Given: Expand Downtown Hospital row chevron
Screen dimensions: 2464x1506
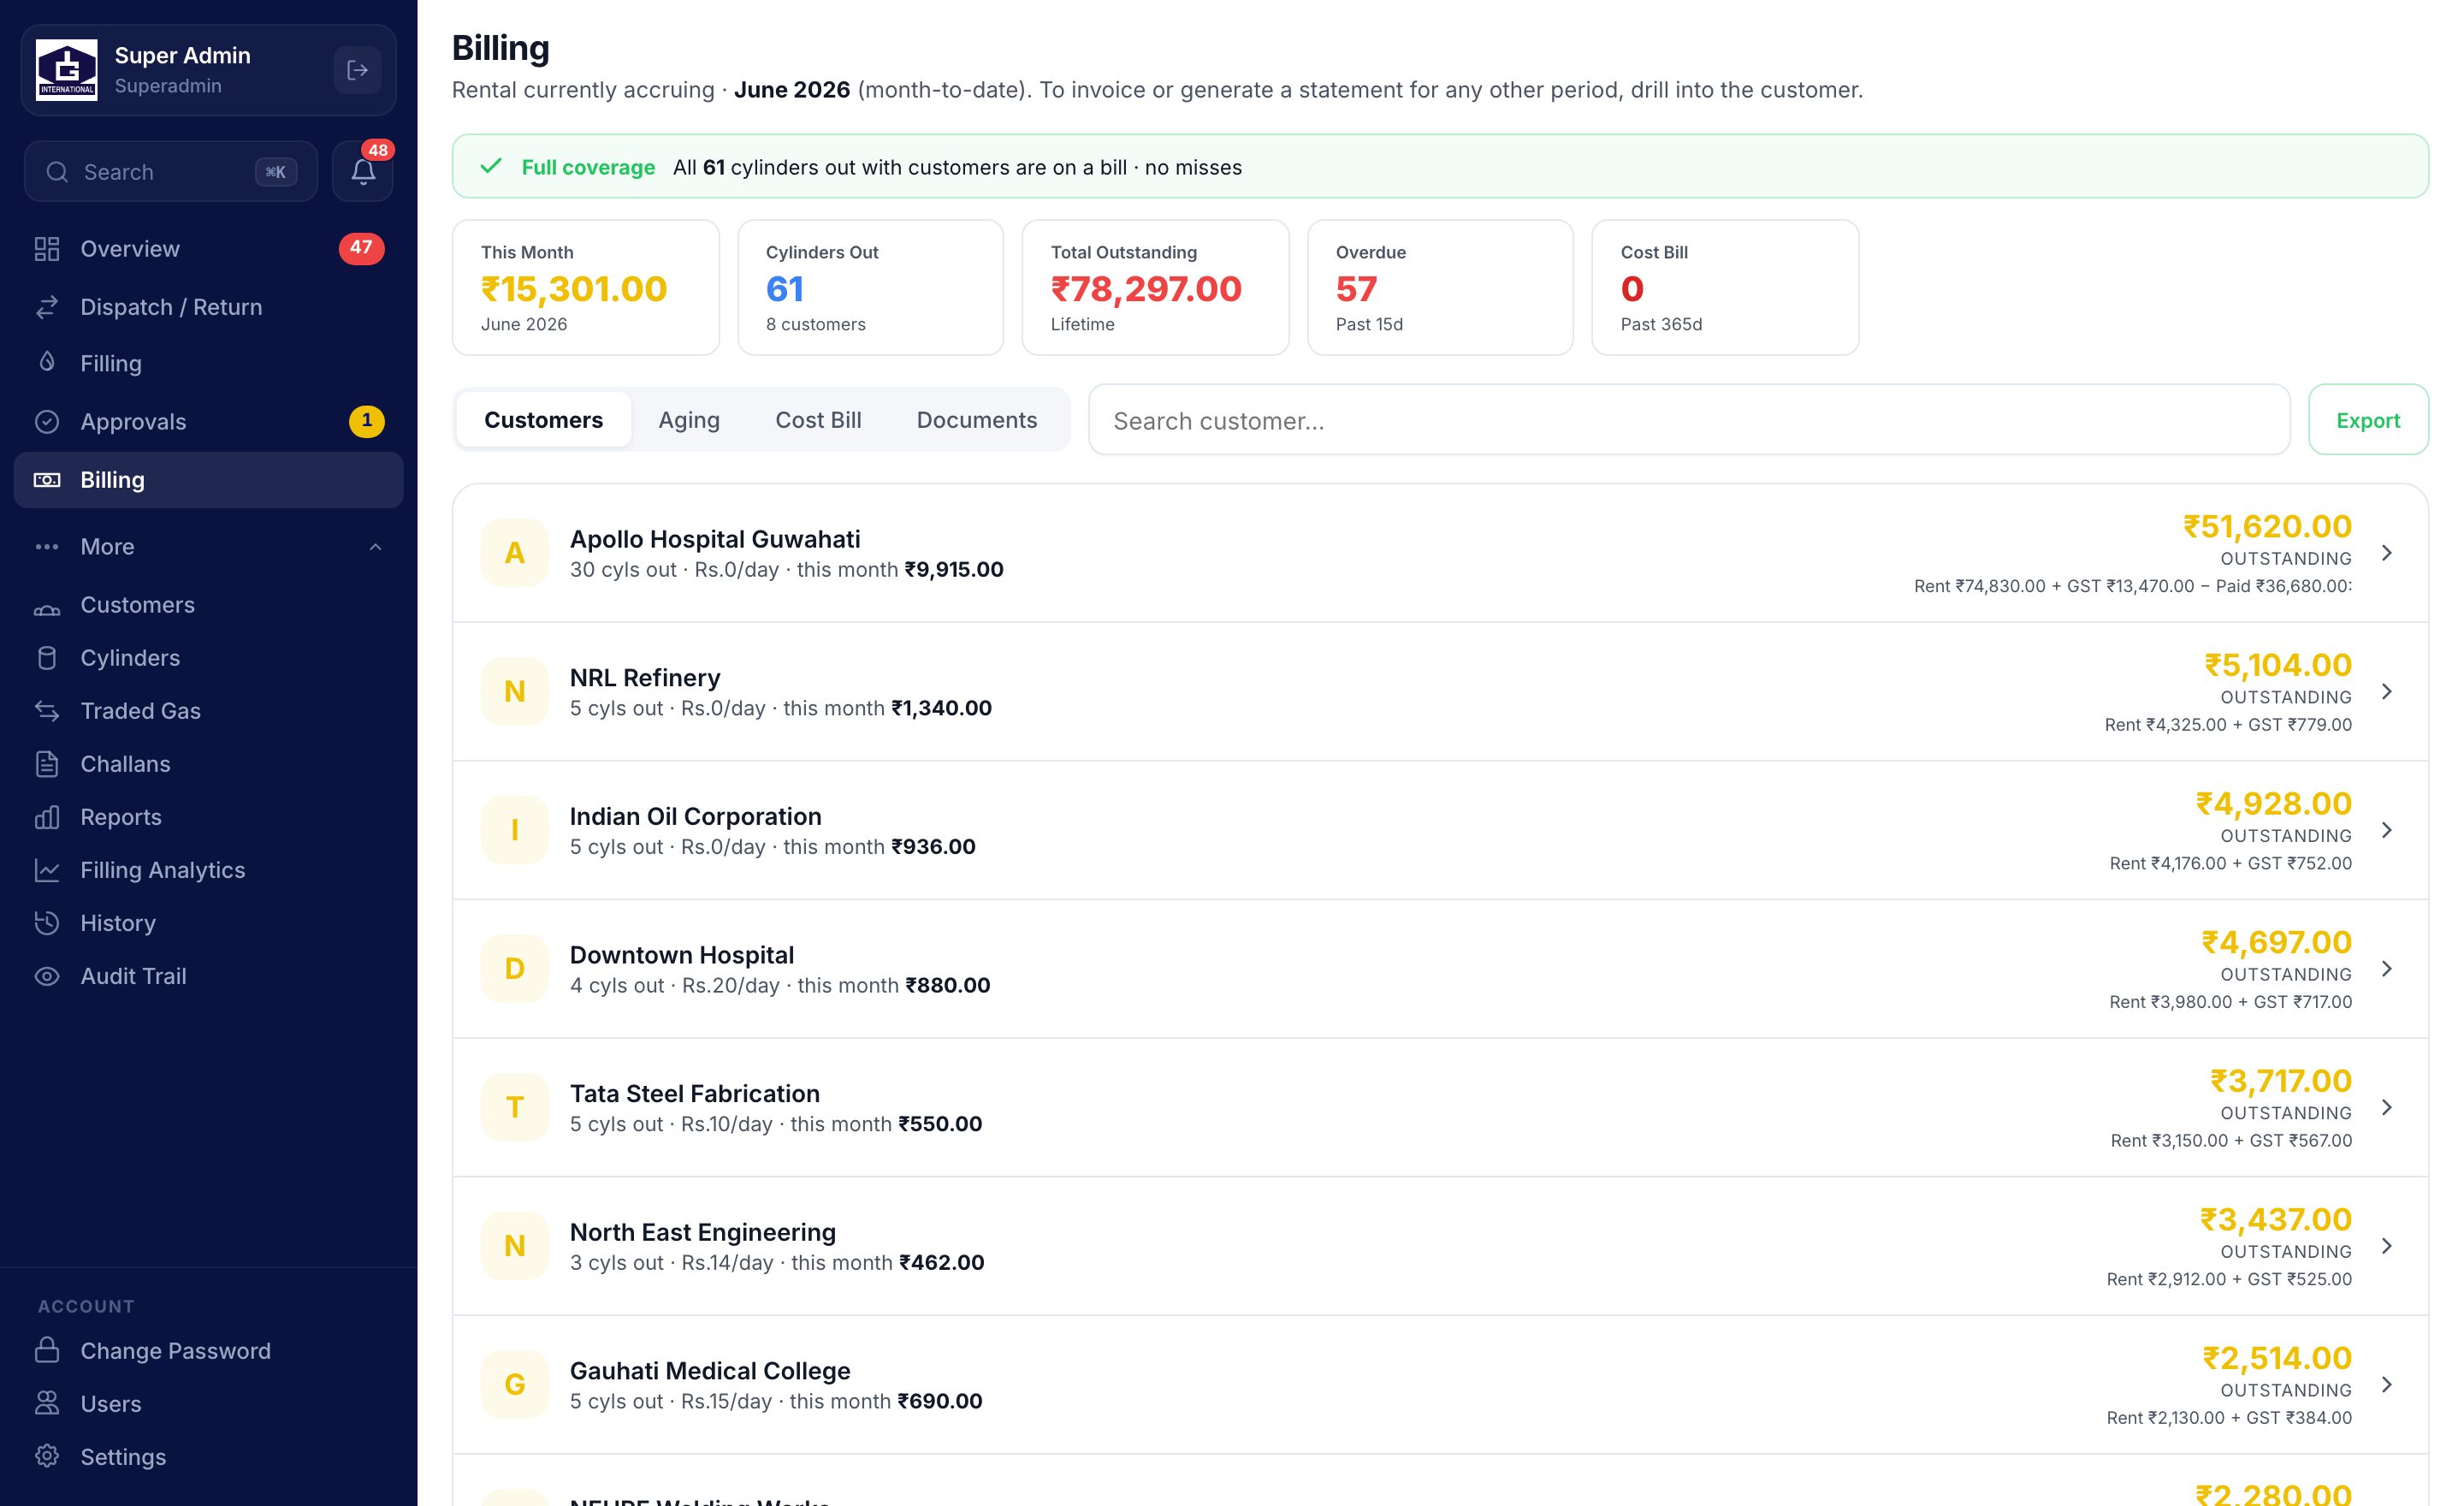Looking at the screenshot, I should click(x=2387, y=969).
